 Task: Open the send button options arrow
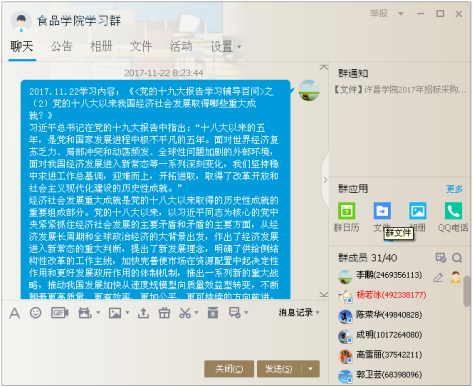click(311, 369)
